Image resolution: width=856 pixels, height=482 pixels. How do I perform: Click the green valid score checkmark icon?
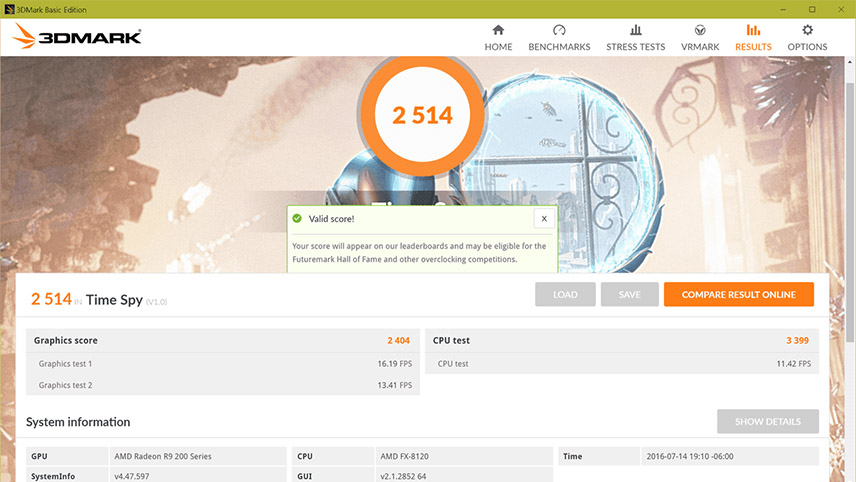tap(297, 218)
